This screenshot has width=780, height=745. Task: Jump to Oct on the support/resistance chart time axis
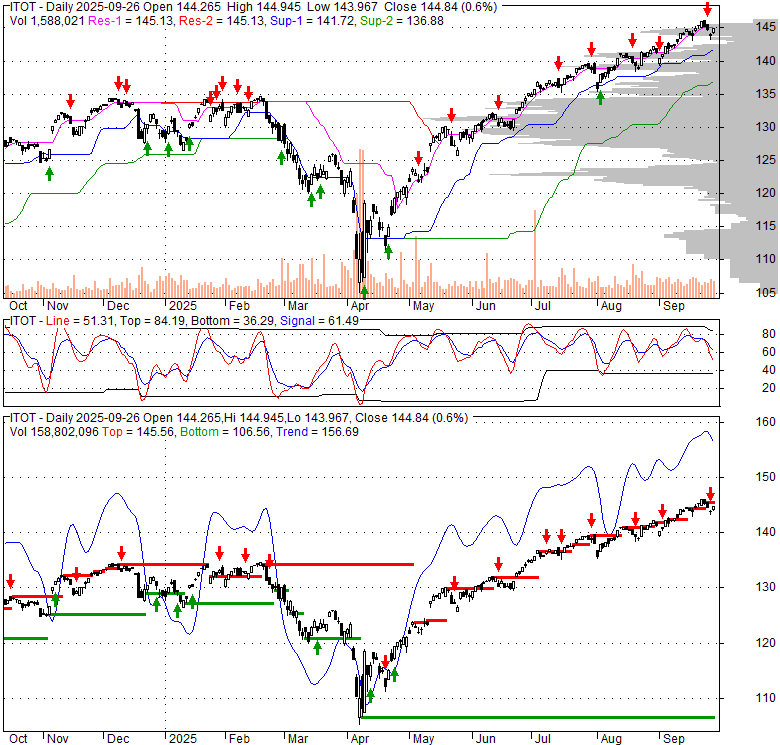(x=18, y=305)
